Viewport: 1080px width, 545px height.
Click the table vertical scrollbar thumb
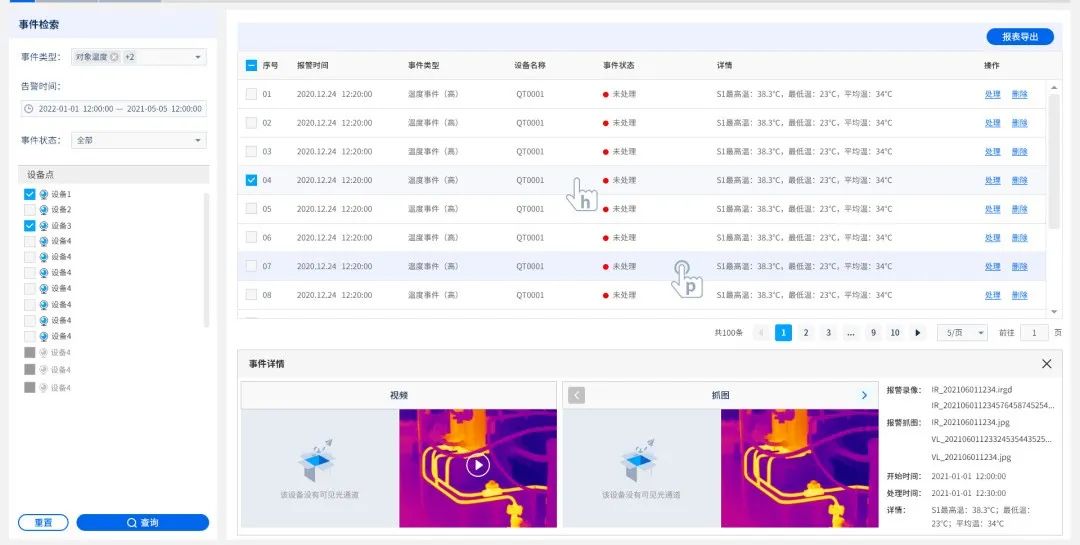pos(1053,161)
